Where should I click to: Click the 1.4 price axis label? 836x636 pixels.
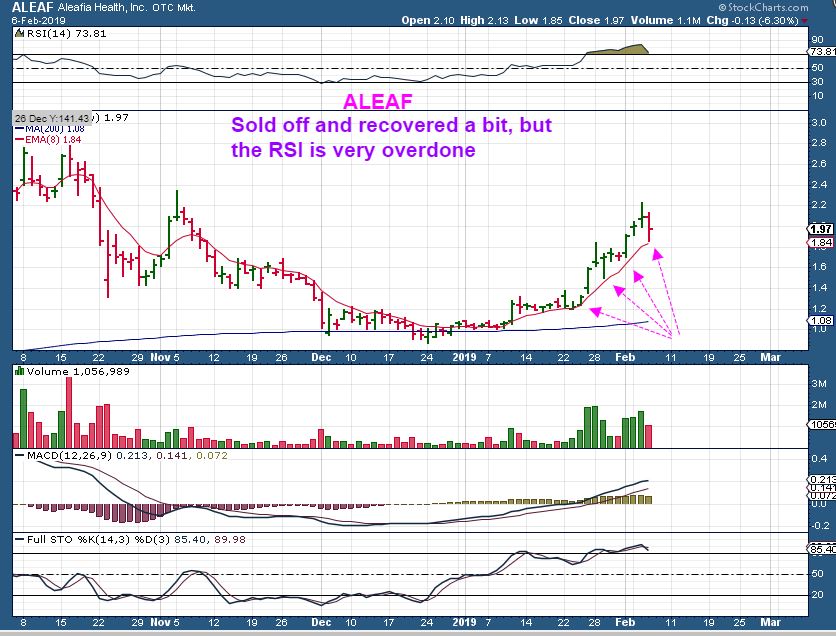tap(818, 288)
